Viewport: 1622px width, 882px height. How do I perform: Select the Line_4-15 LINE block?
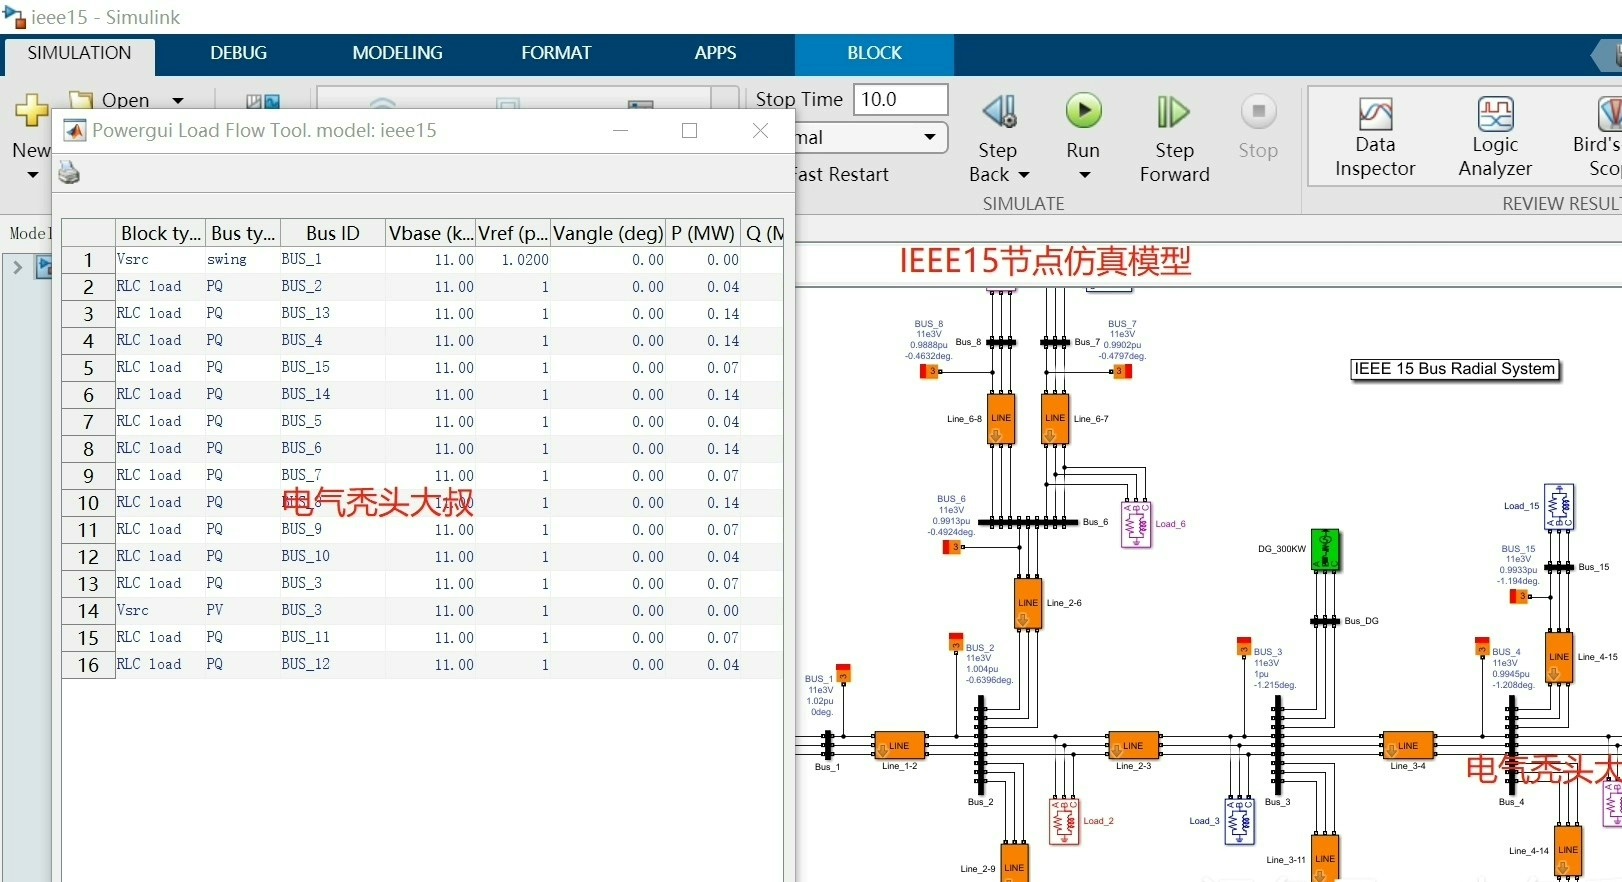point(1559,657)
